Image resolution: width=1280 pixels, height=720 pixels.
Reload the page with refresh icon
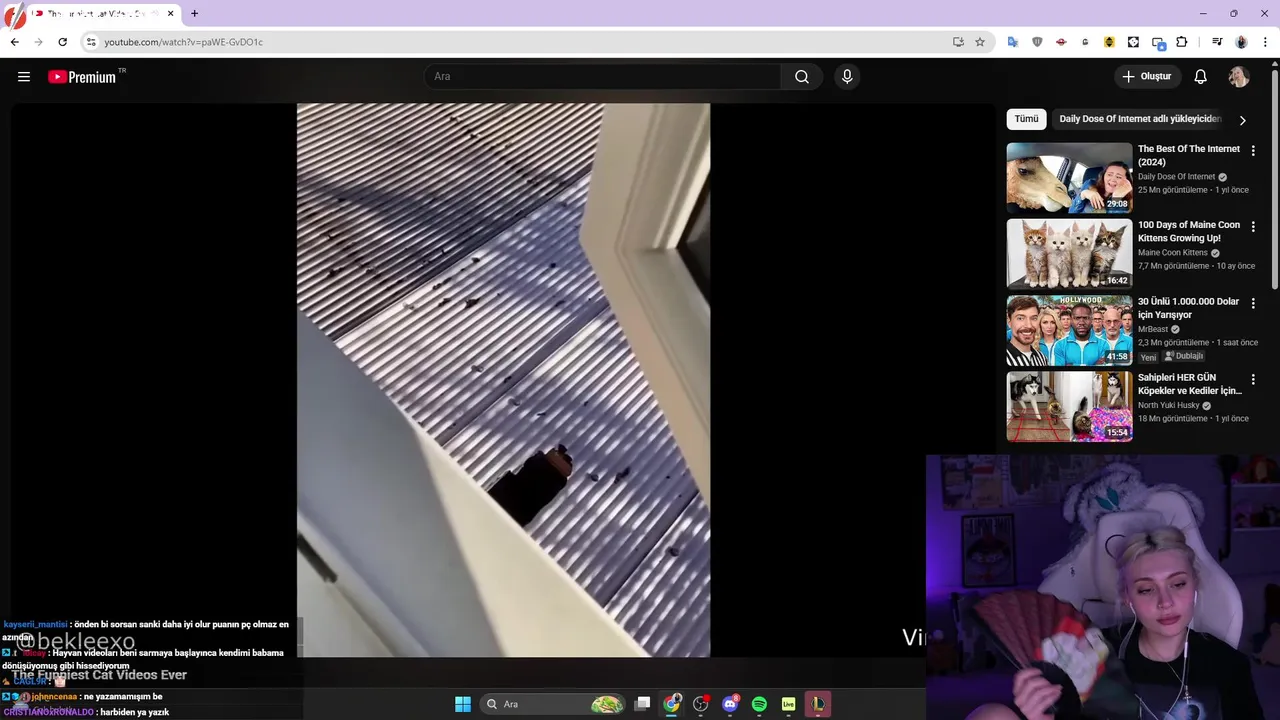point(62,42)
